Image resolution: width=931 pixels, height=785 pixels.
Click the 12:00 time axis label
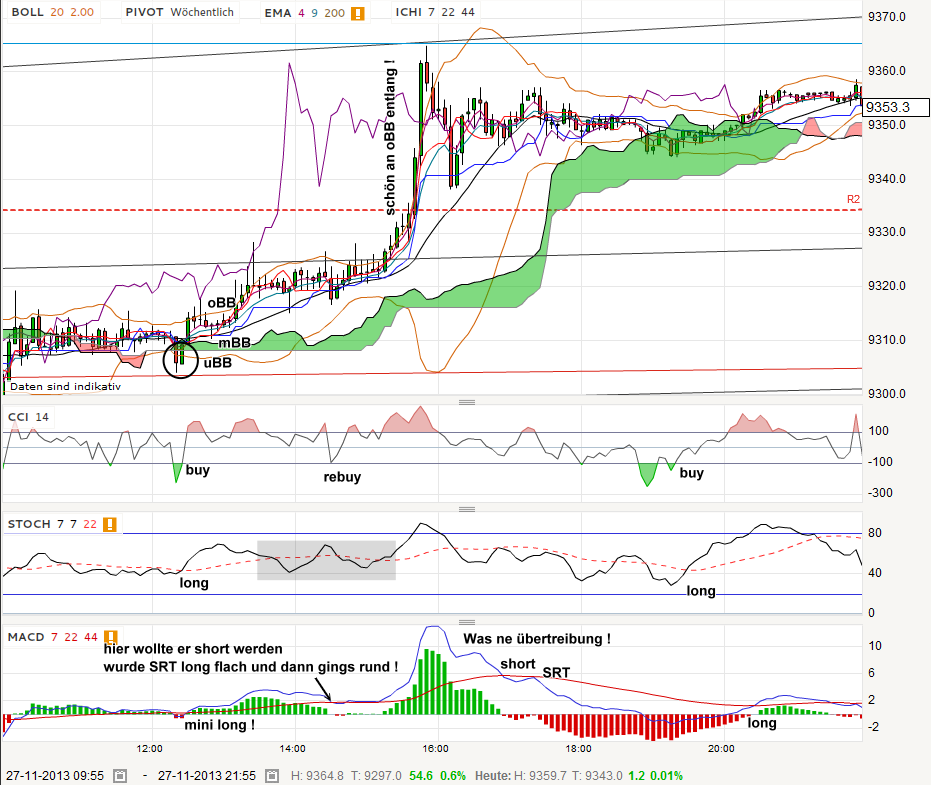pos(149,749)
